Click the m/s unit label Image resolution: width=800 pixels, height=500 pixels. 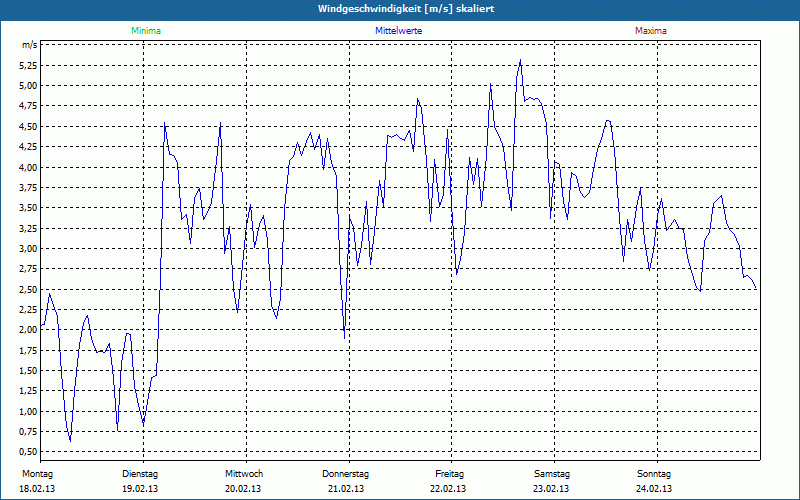(30, 45)
